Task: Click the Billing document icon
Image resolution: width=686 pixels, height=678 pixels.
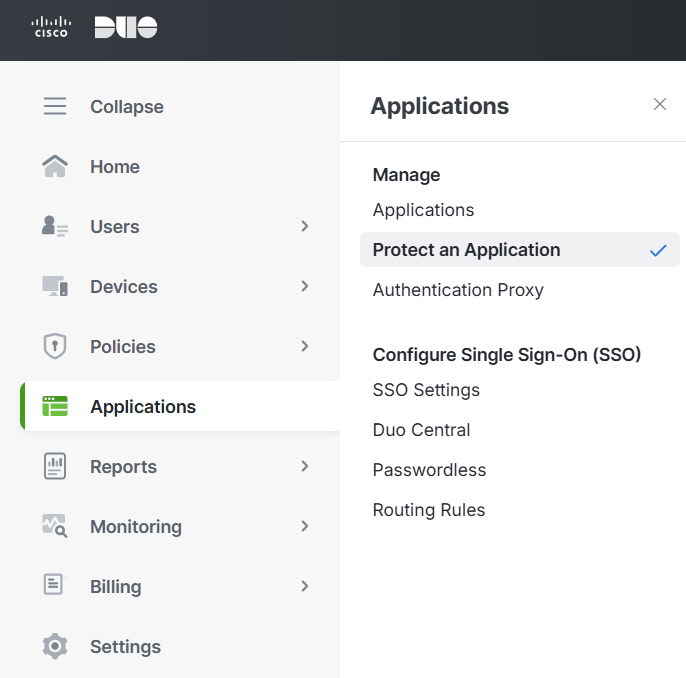Action: pyautogui.click(x=55, y=586)
